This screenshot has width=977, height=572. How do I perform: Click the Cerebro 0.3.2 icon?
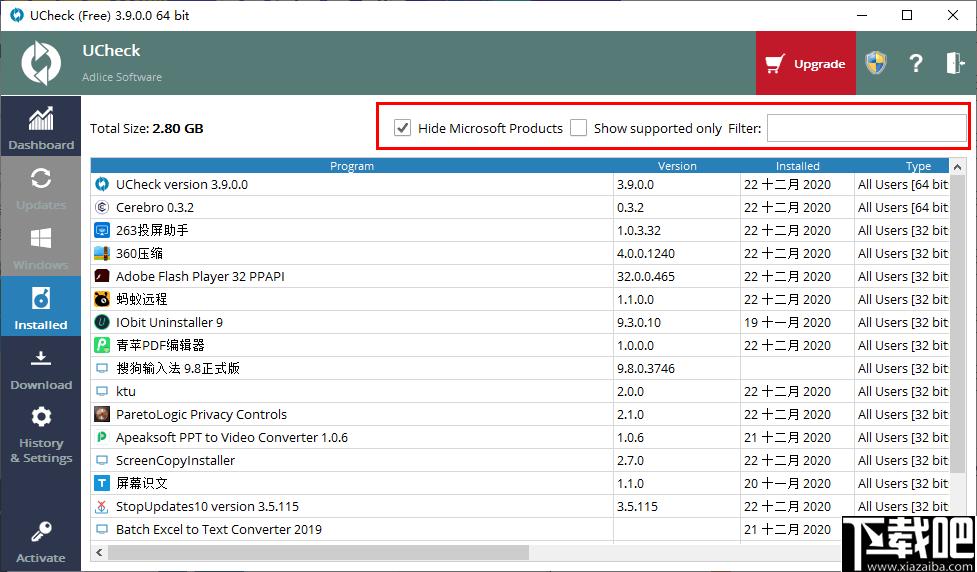pos(102,207)
